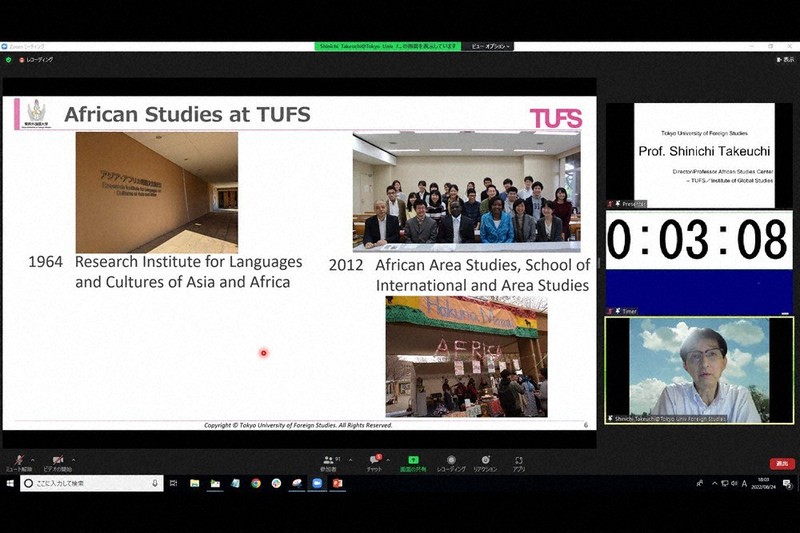This screenshot has height=533, width=800.
Task: Click the volume icon in system tray
Action: (734, 483)
